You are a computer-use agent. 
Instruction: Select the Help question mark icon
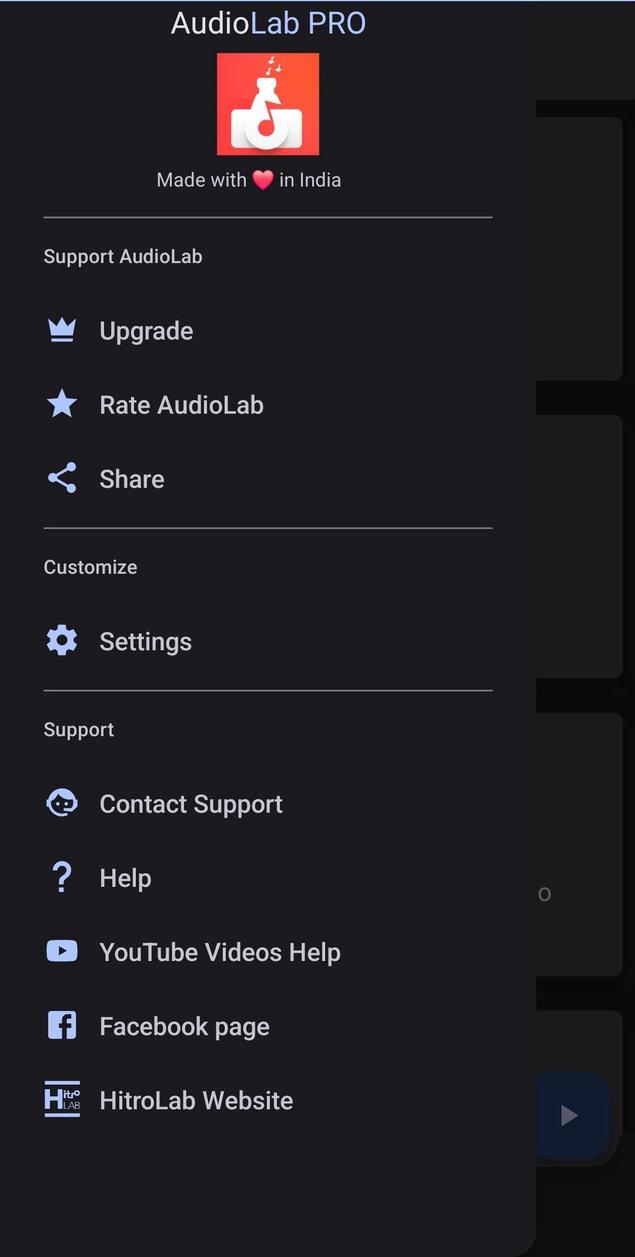(61, 877)
